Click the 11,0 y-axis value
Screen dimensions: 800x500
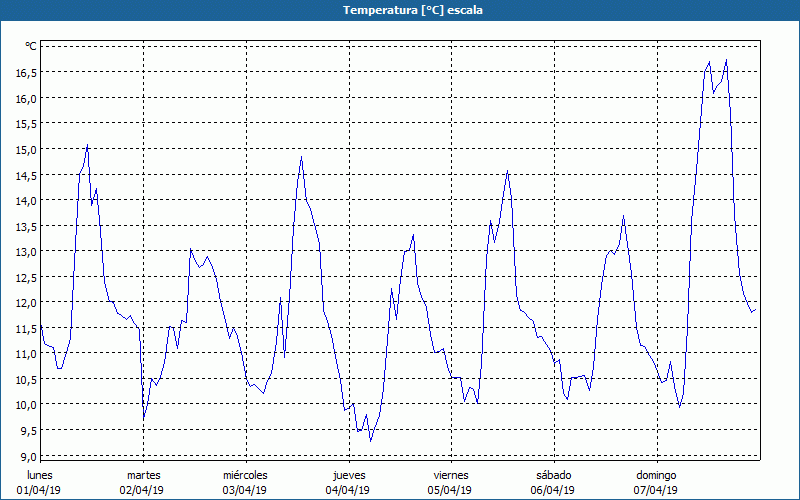coord(26,354)
